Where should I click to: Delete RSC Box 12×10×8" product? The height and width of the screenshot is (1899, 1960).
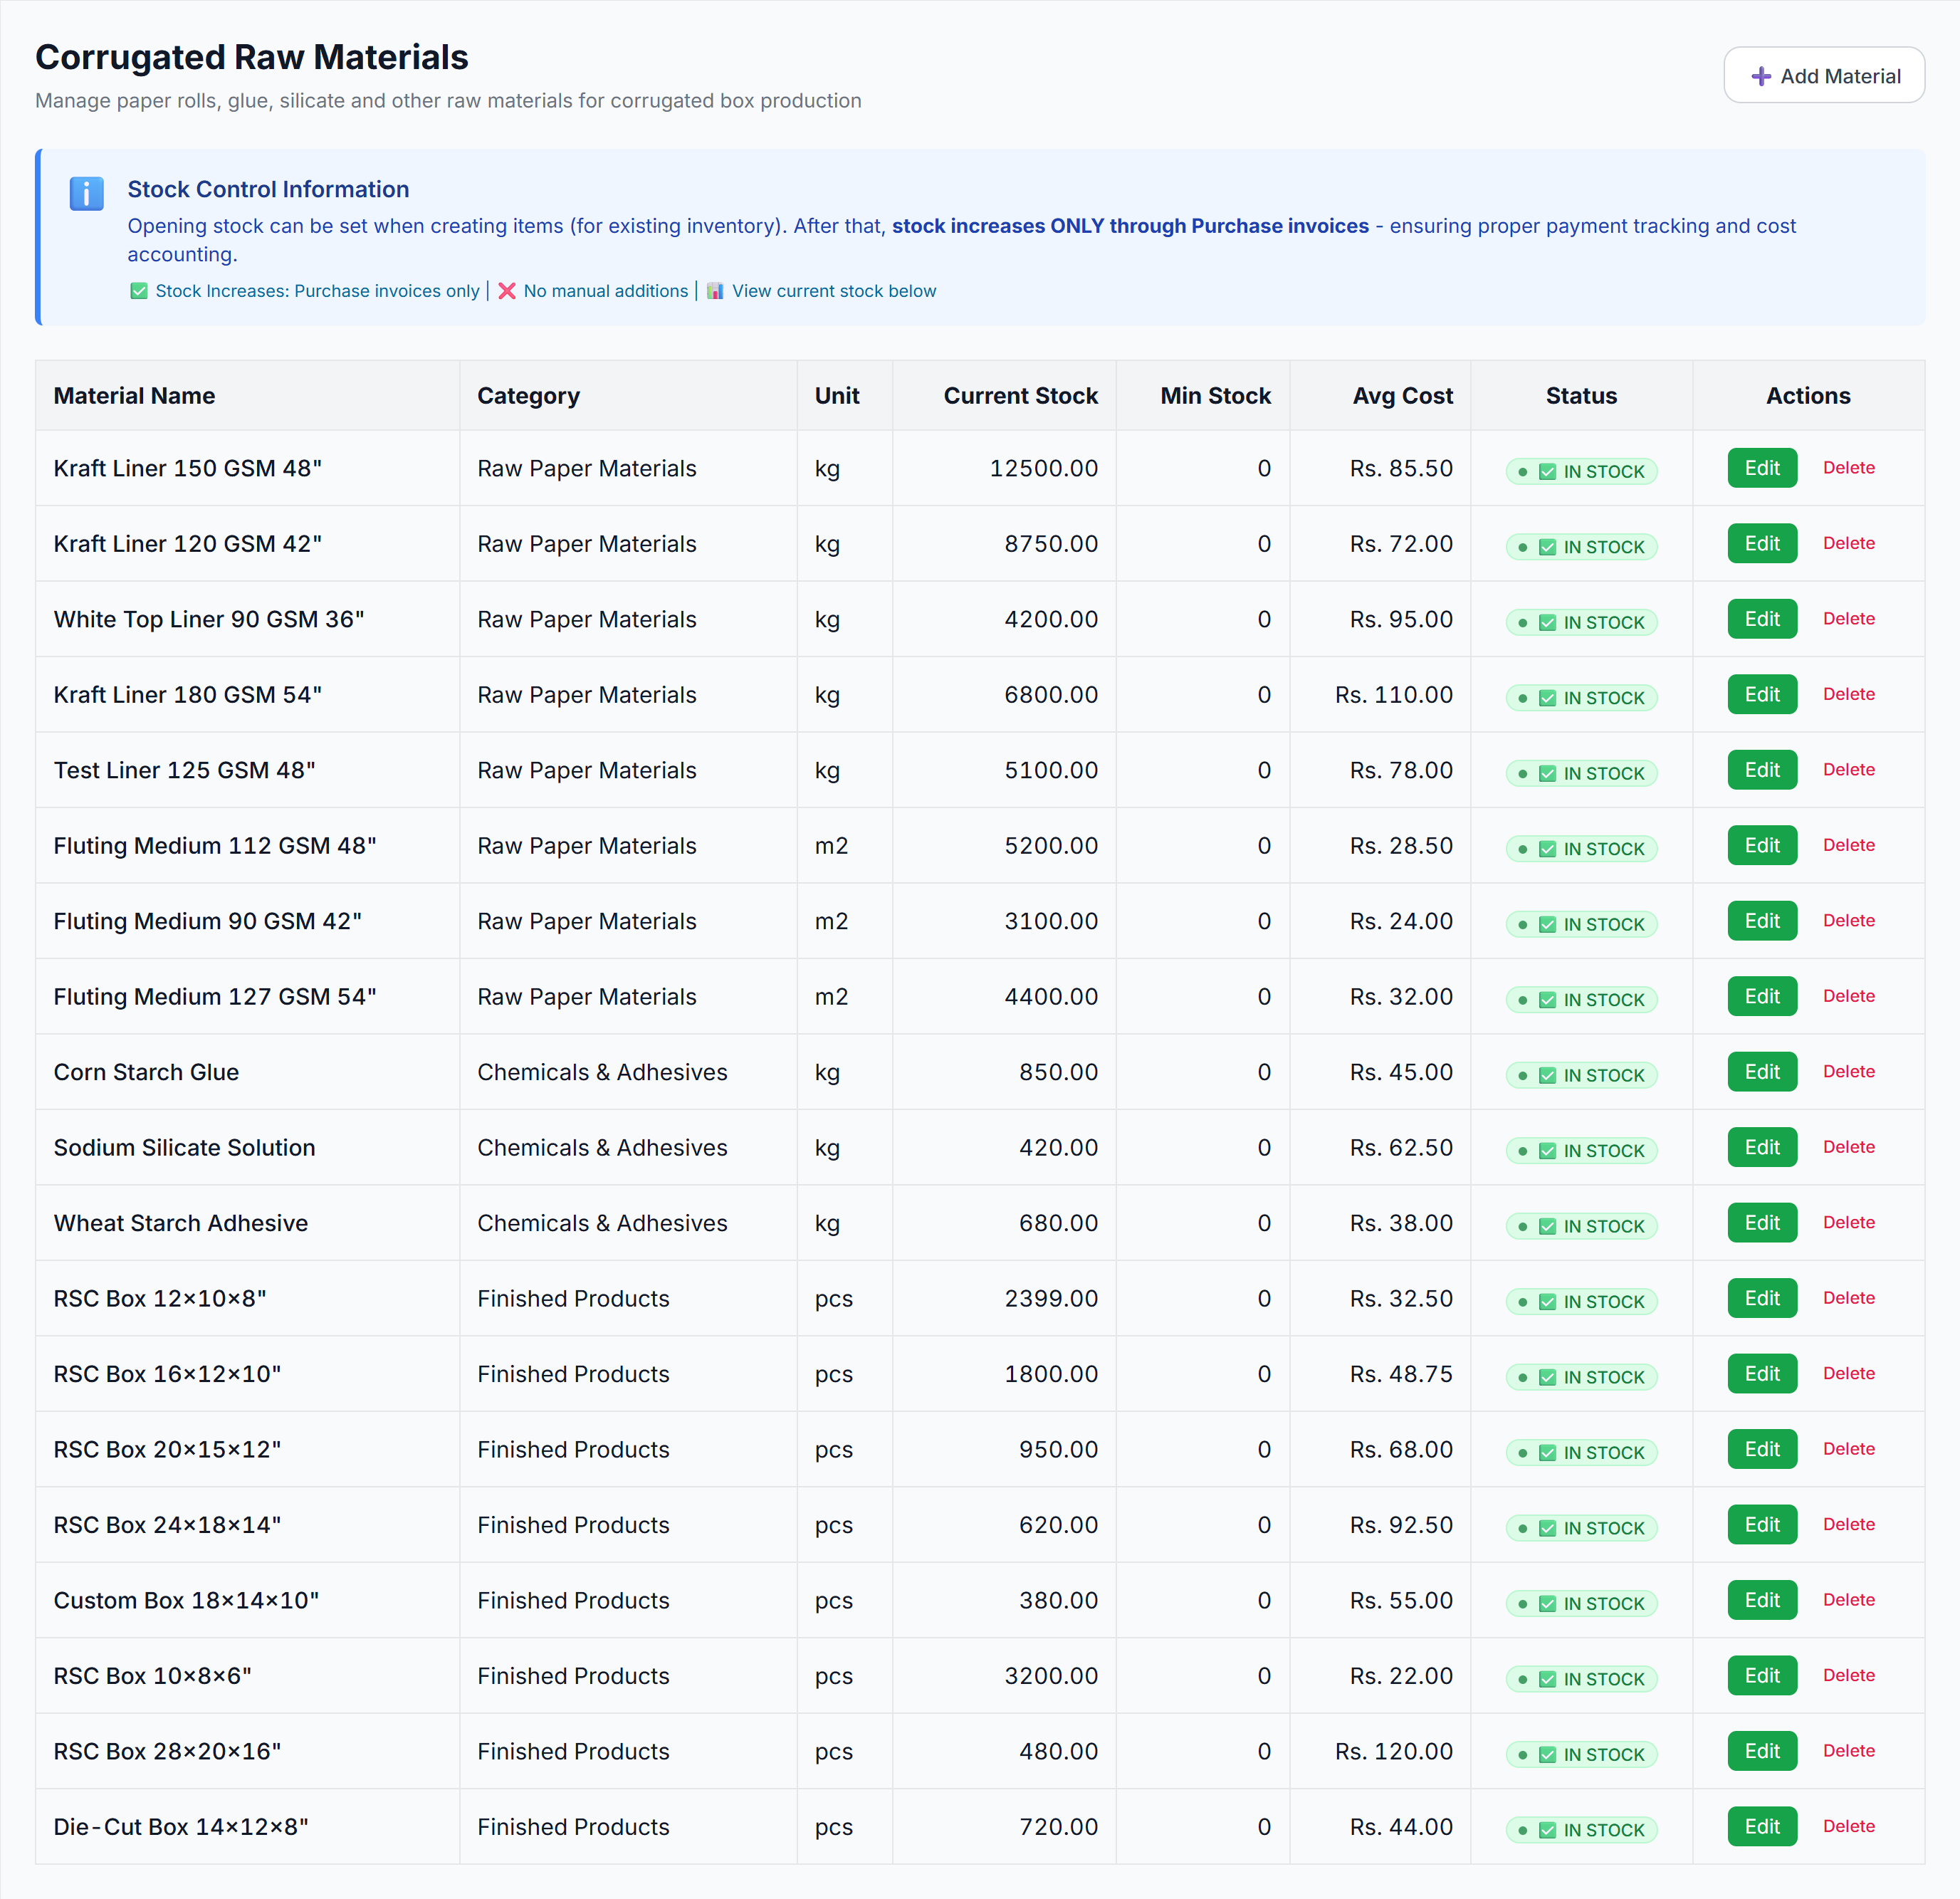(1848, 1298)
